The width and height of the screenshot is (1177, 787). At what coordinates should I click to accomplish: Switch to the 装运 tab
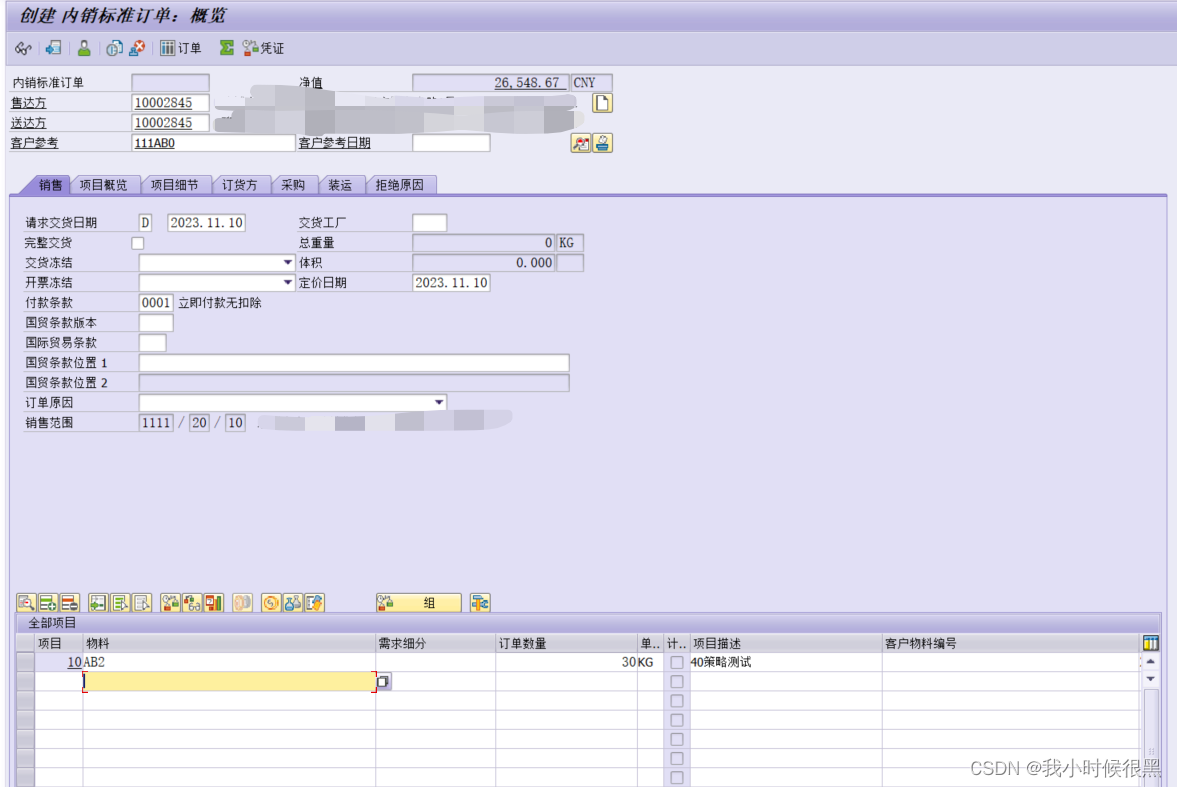click(341, 184)
